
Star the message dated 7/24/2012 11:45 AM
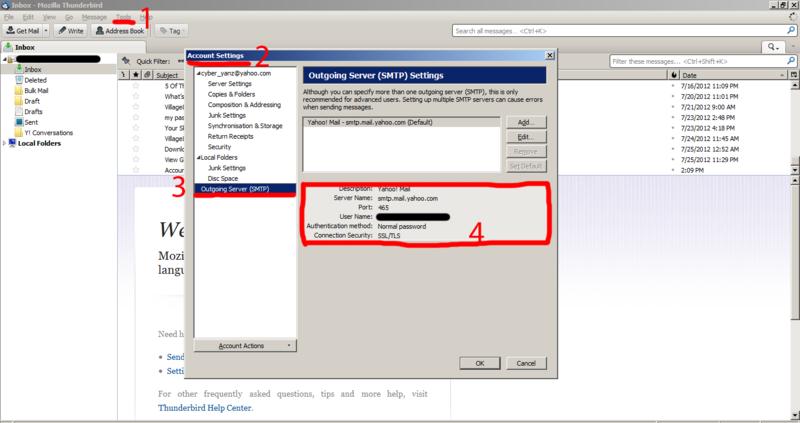(136, 139)
